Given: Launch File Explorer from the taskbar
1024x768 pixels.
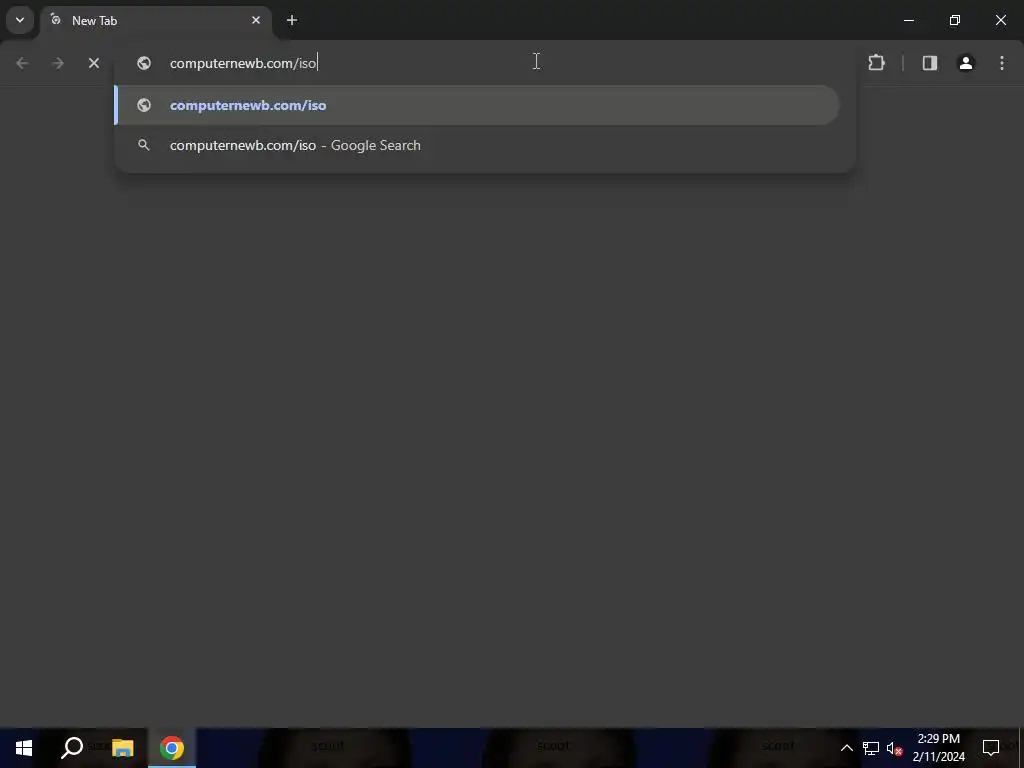Looking at the screenshot, I should (122, 748).
